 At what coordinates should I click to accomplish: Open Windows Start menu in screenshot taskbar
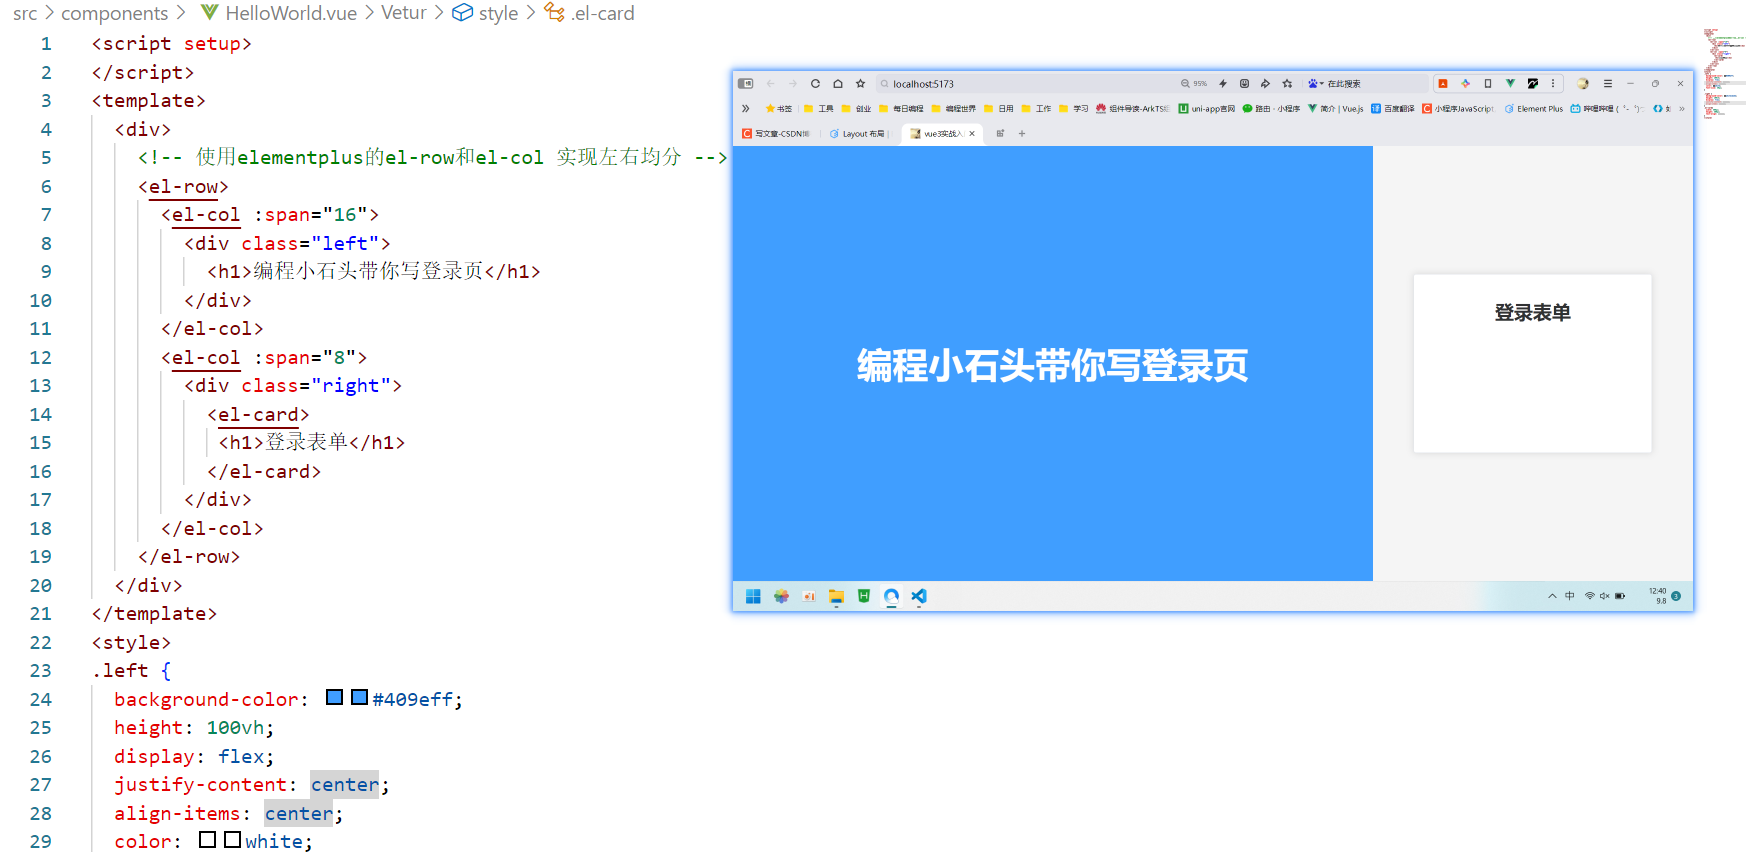(753, 596)
